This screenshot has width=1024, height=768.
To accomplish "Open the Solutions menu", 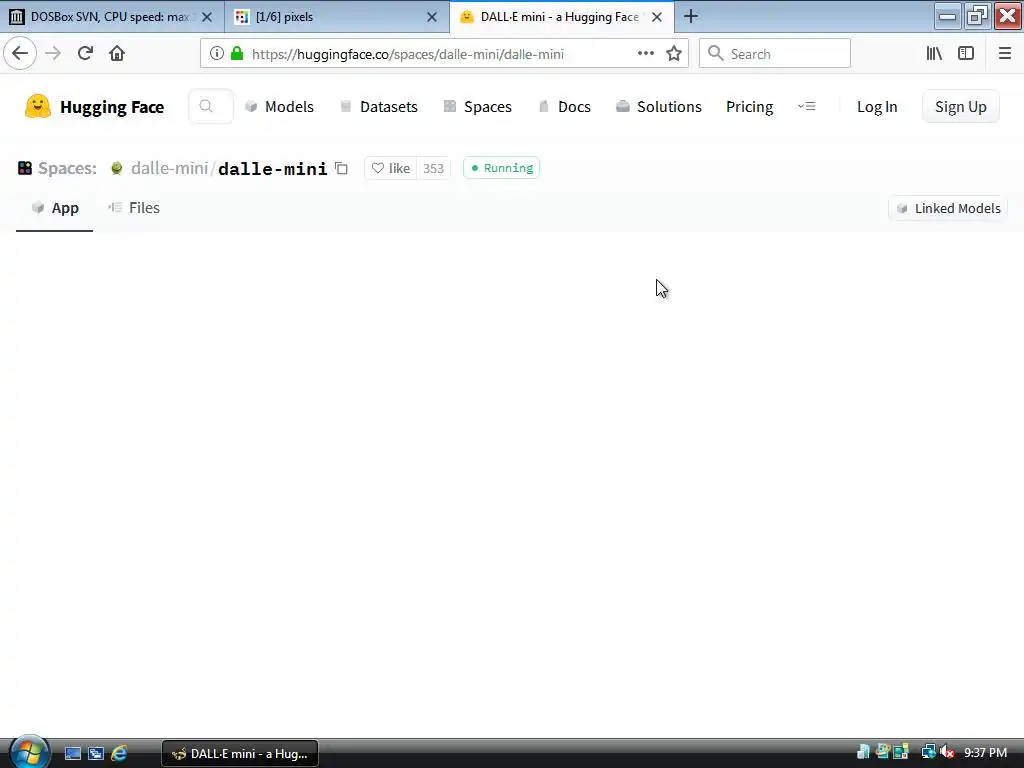I will tap(659, 106).
